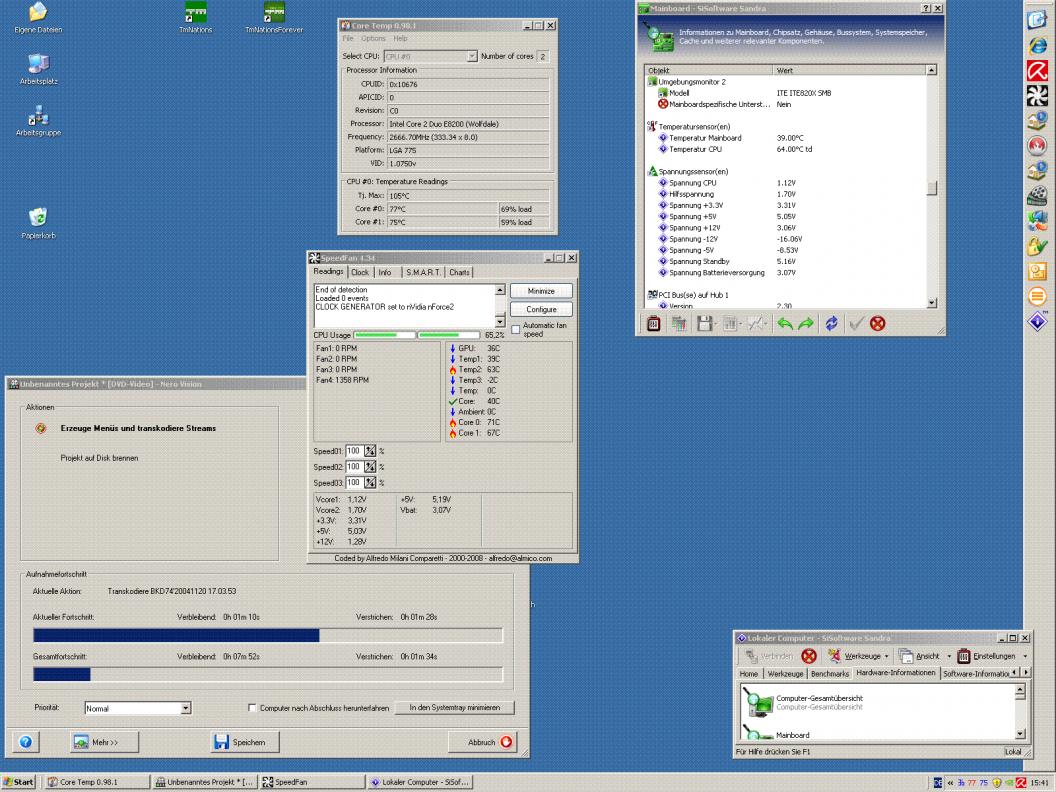Click the Start button on the taskbar
Image resolution: width=1056 pixels, height=792 pixels.
pyautogui.click(x=18, y=782)
